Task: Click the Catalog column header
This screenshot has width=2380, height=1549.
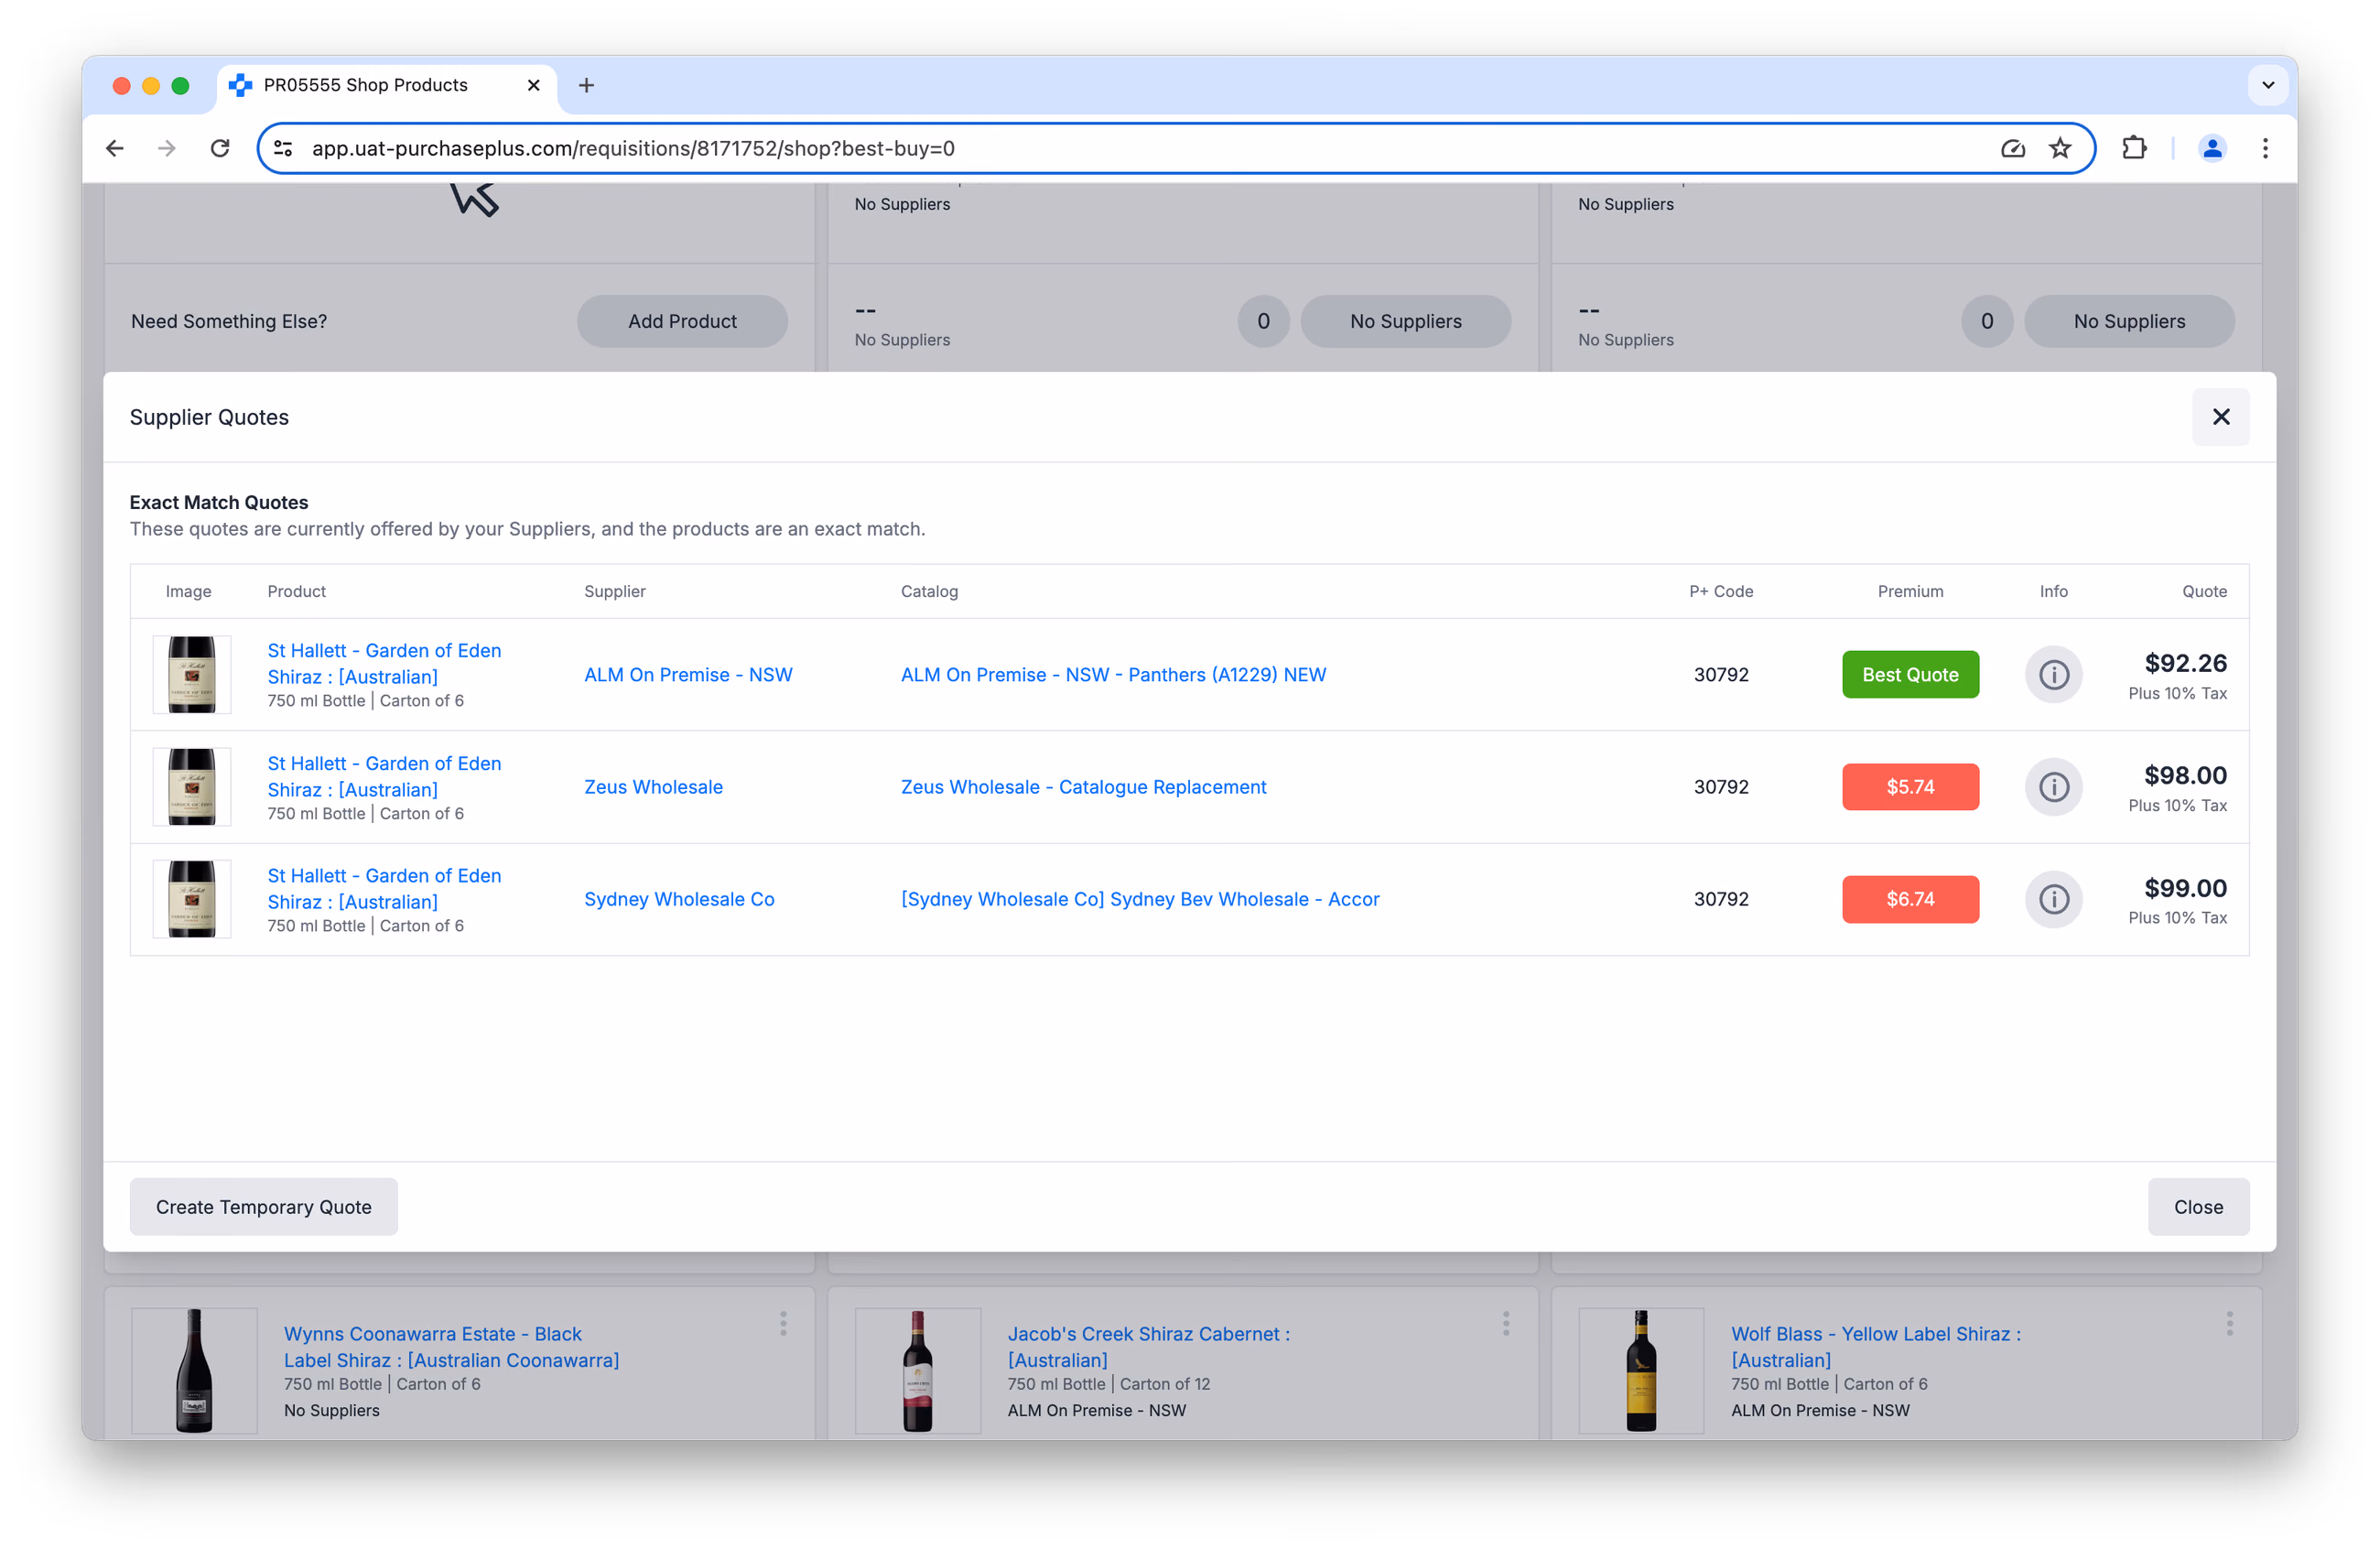Action: (929, 591)
